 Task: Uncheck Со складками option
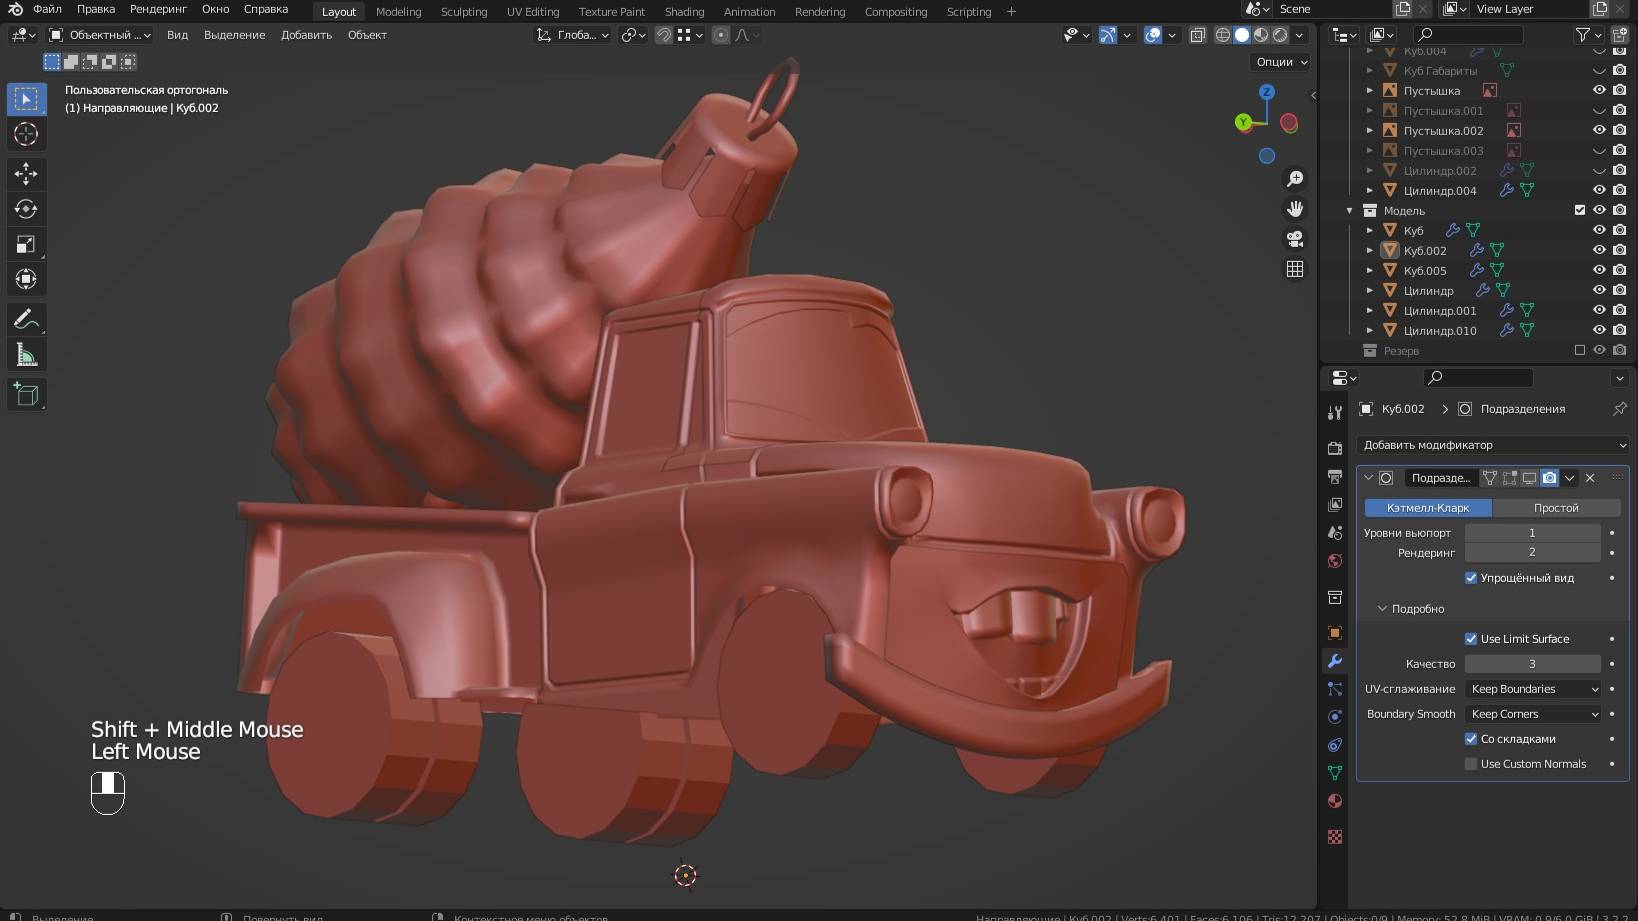1471,739
